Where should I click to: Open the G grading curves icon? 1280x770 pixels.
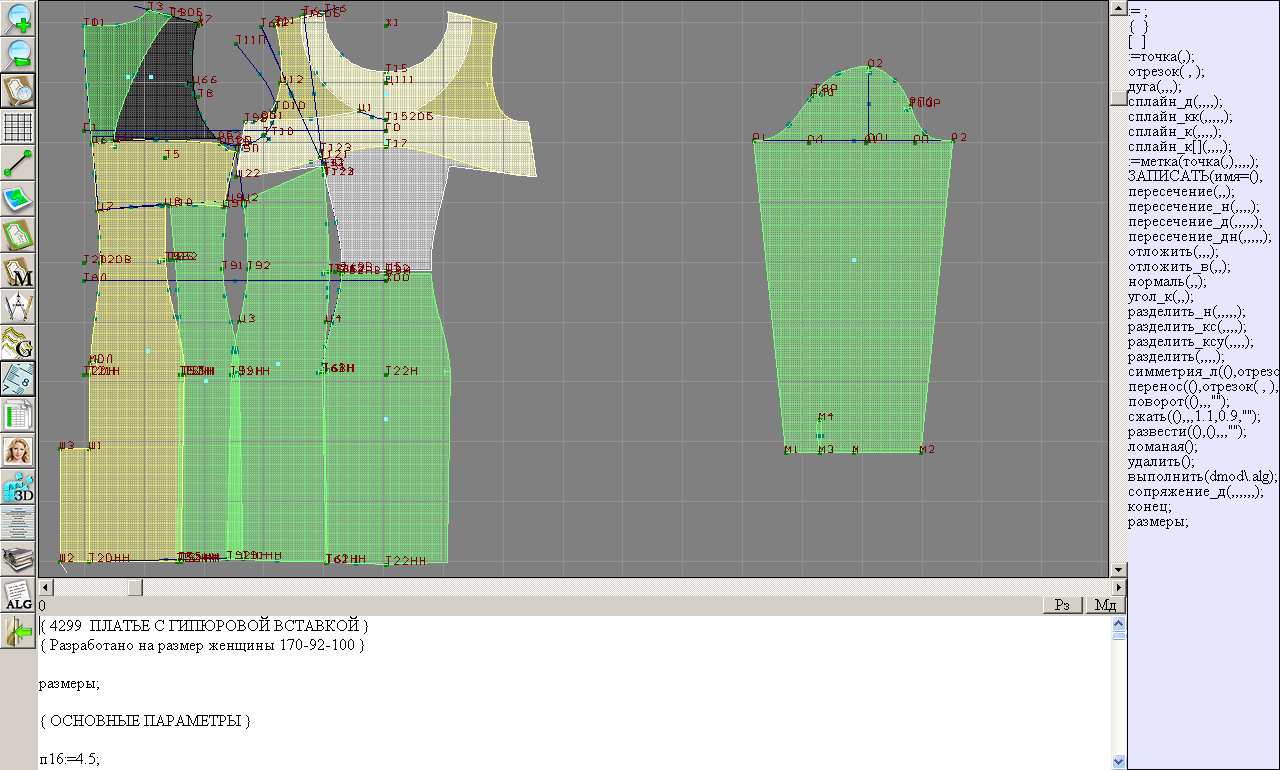tap(18, 342)
